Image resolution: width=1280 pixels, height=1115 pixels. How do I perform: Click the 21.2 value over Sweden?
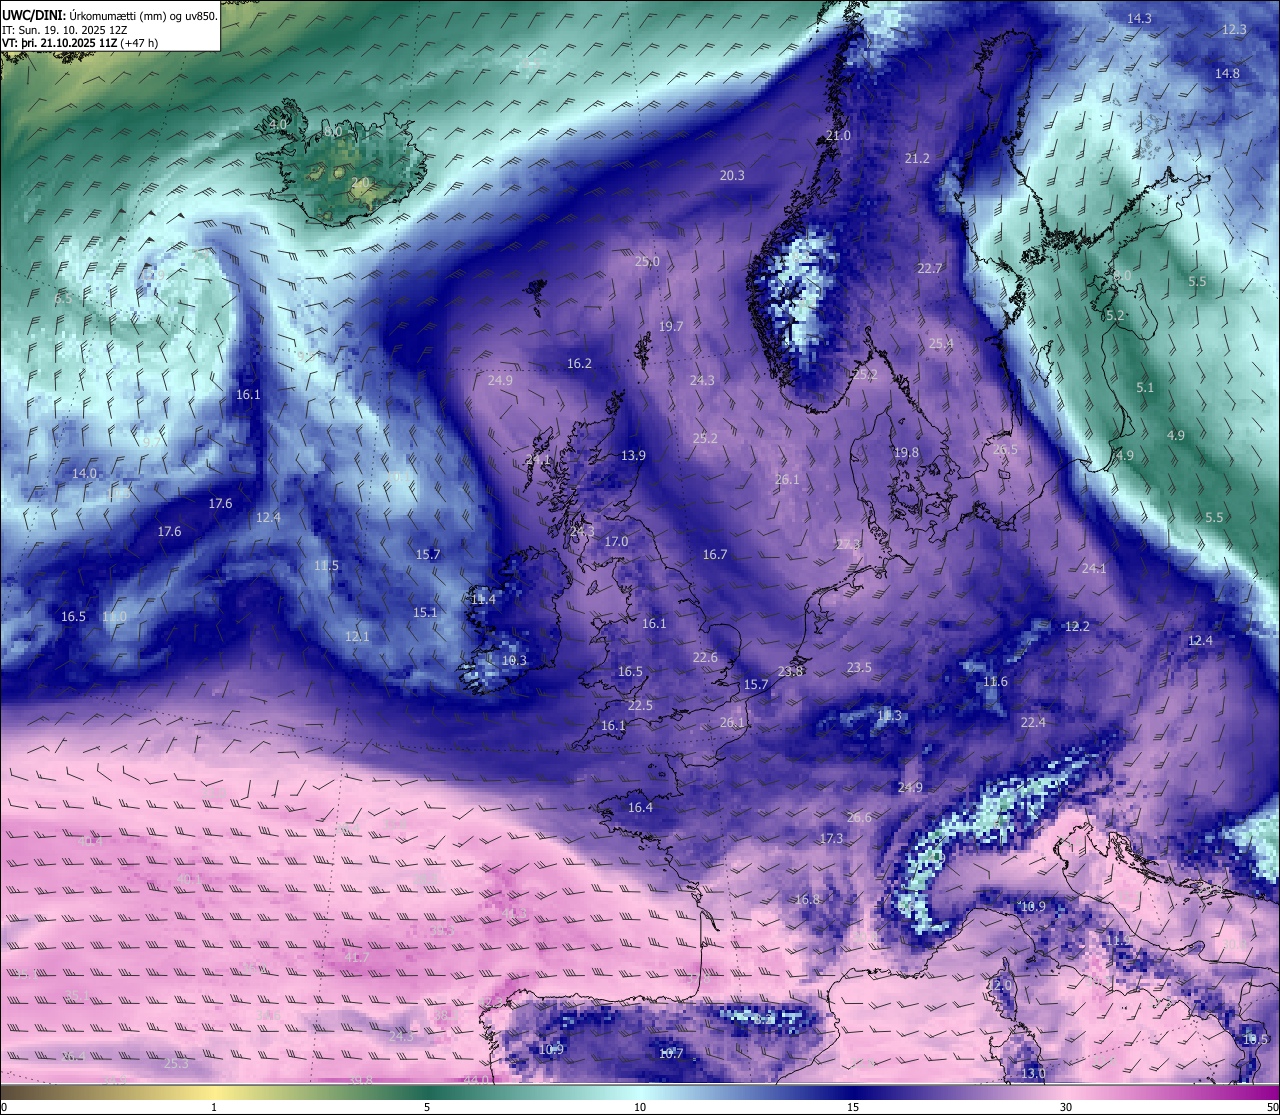coord(917,159)
